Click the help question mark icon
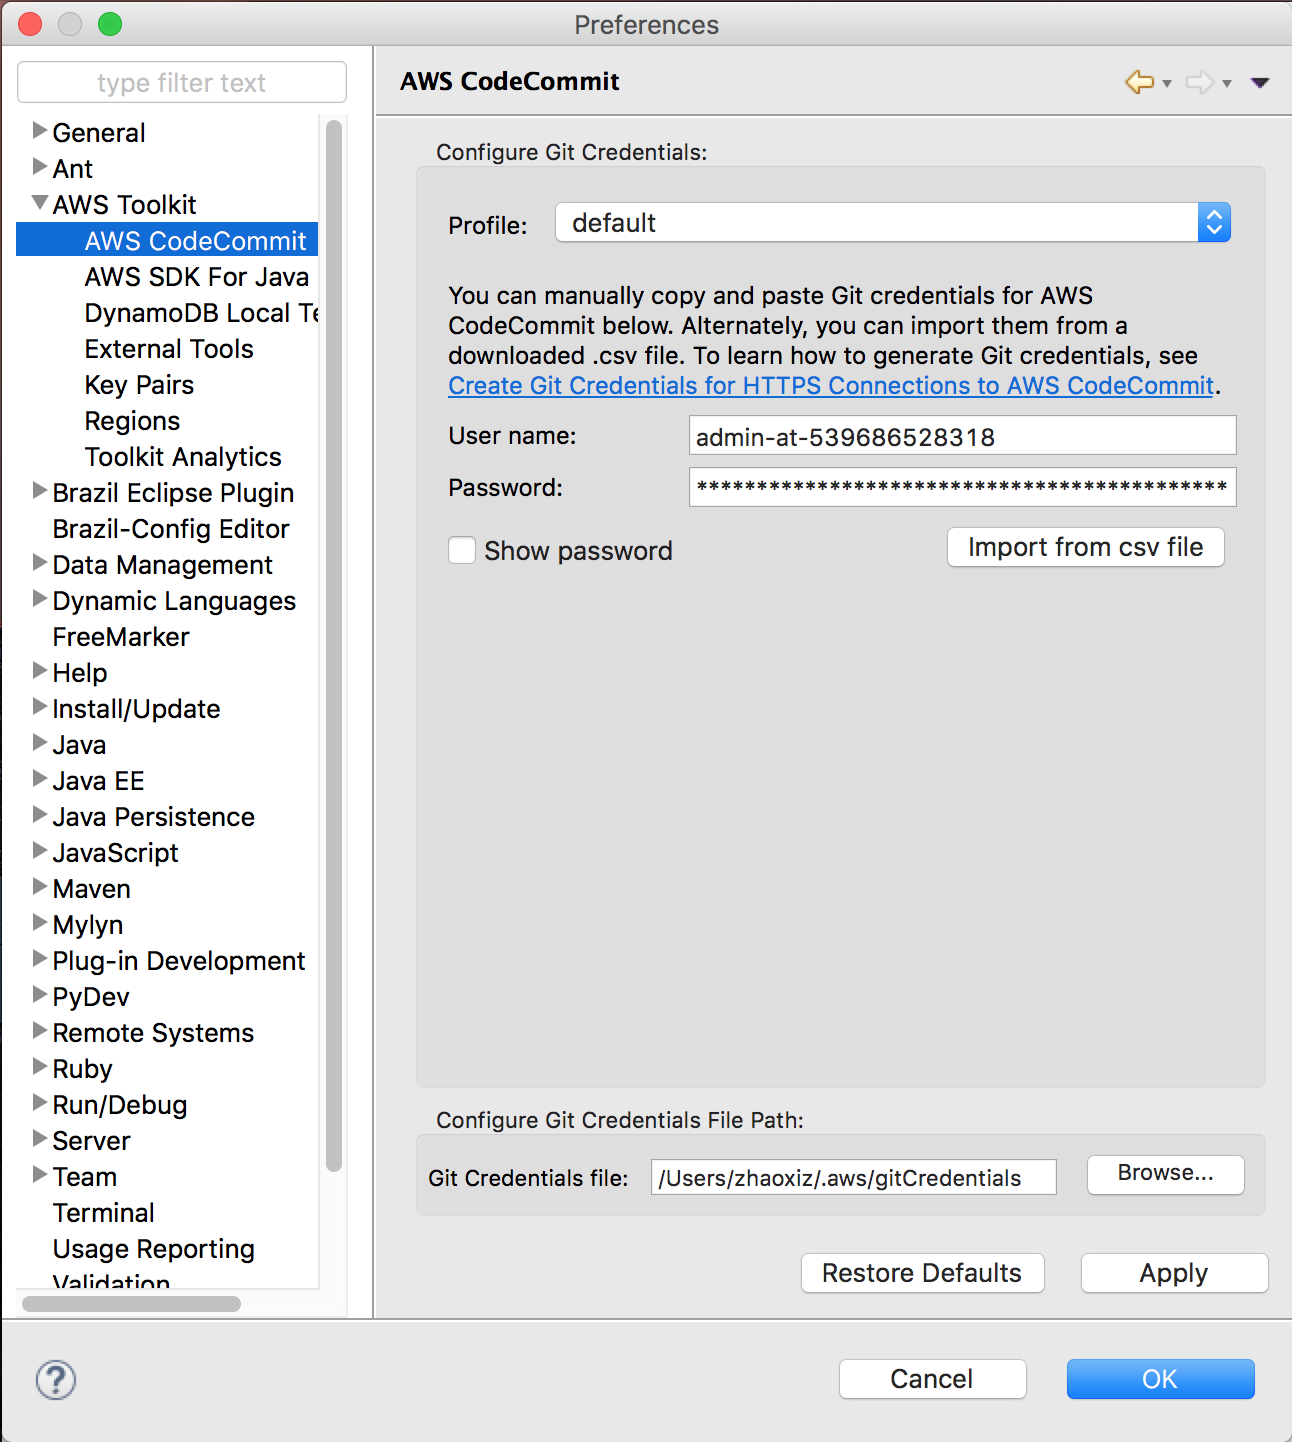The image size is (1292, 1442). (55, 1380)
